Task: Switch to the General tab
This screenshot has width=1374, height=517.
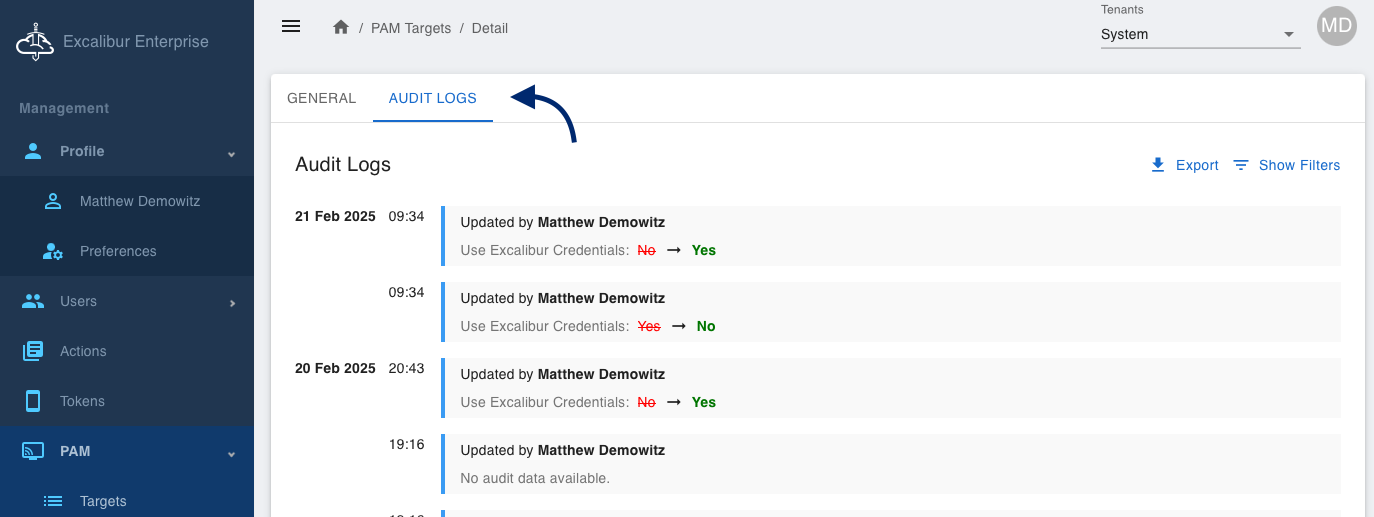Action: [321, 98]
